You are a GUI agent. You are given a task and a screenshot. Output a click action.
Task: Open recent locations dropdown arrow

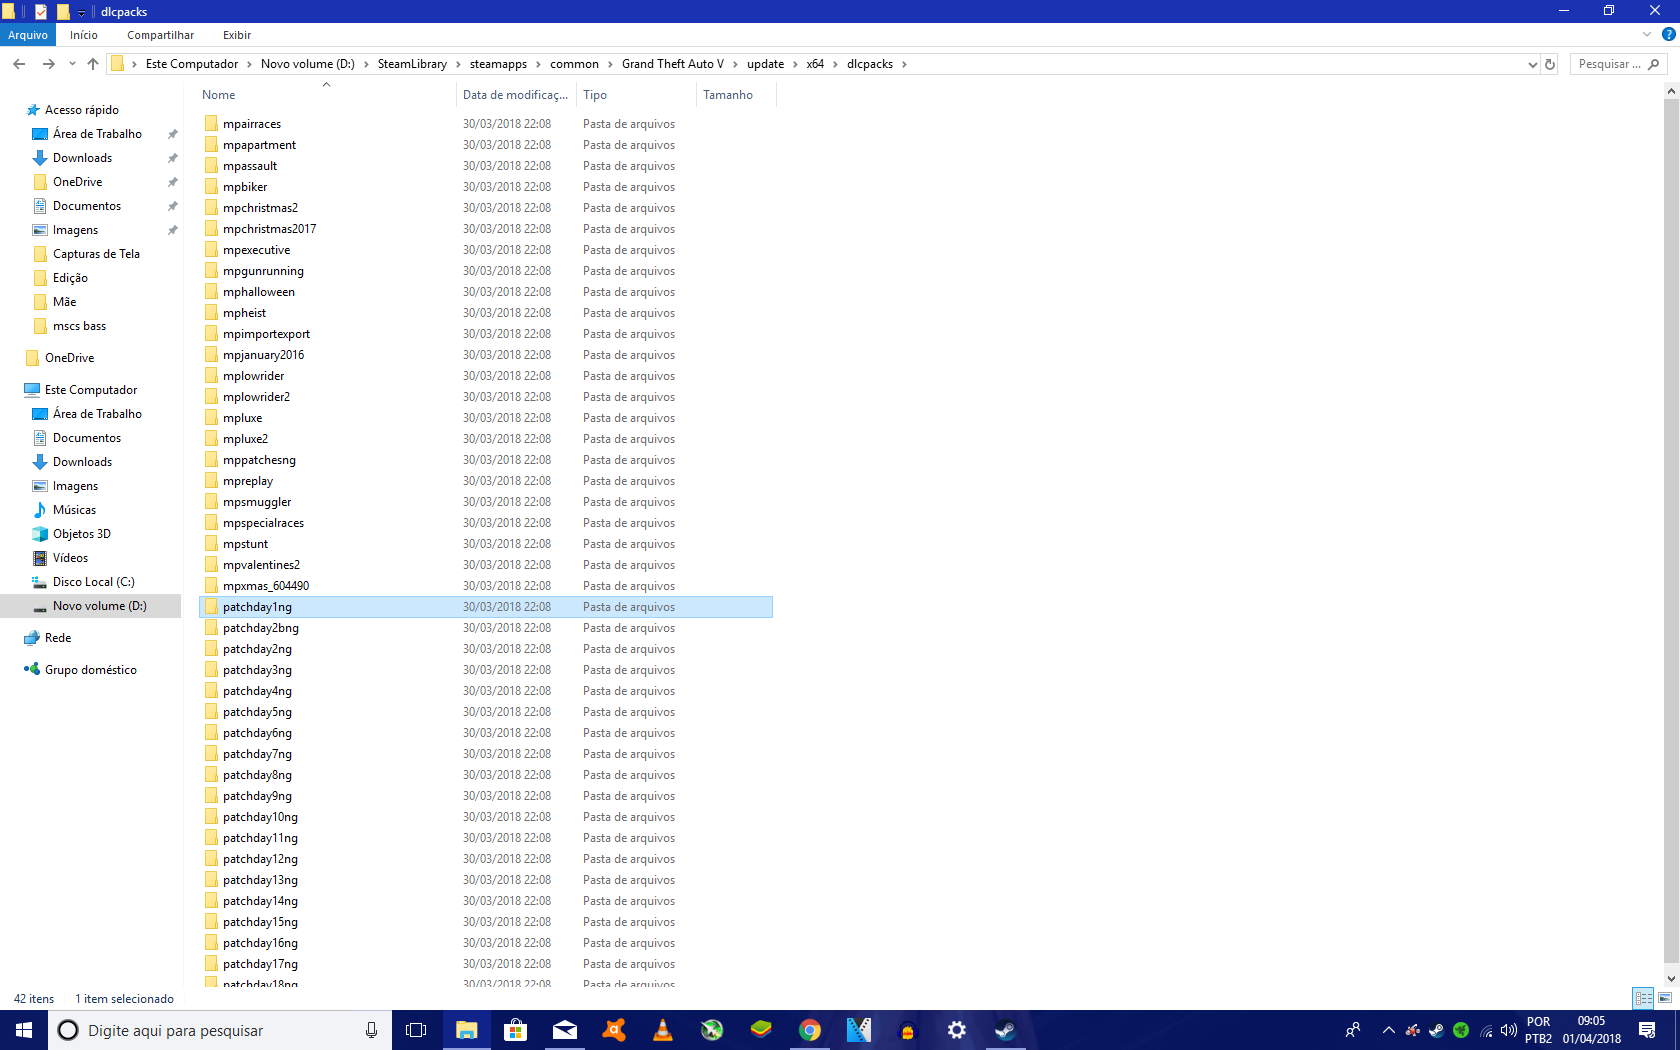pos(72,64)
